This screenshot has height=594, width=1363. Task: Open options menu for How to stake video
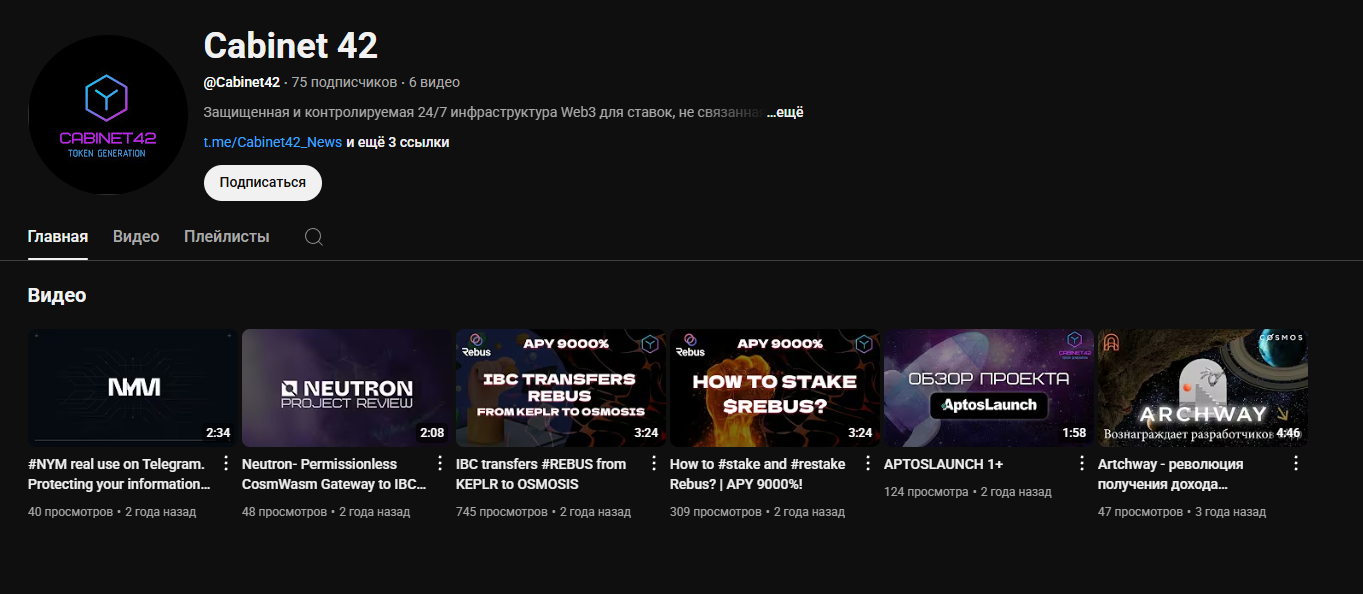[868, 463]
